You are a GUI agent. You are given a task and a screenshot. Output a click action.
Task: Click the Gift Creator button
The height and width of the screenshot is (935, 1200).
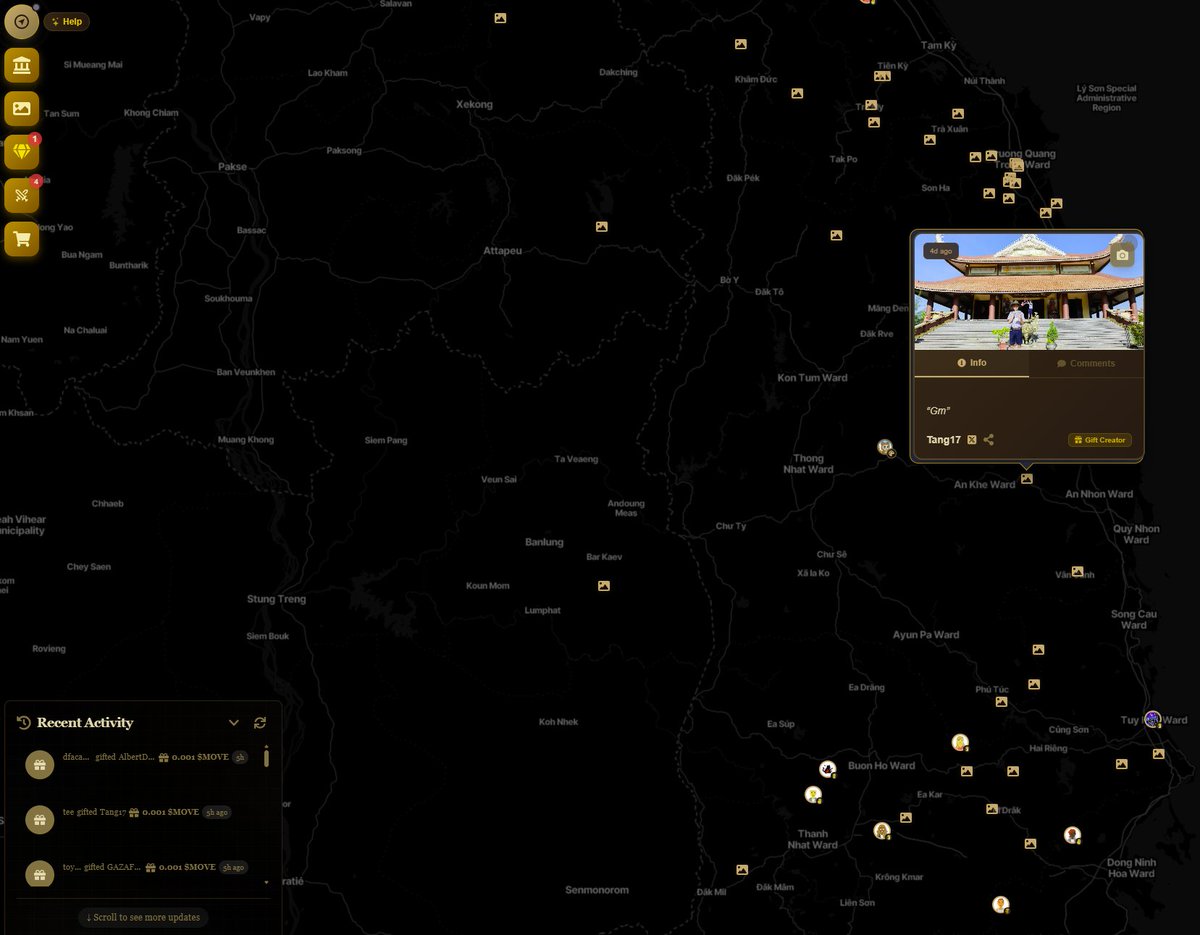[1099, 440]
